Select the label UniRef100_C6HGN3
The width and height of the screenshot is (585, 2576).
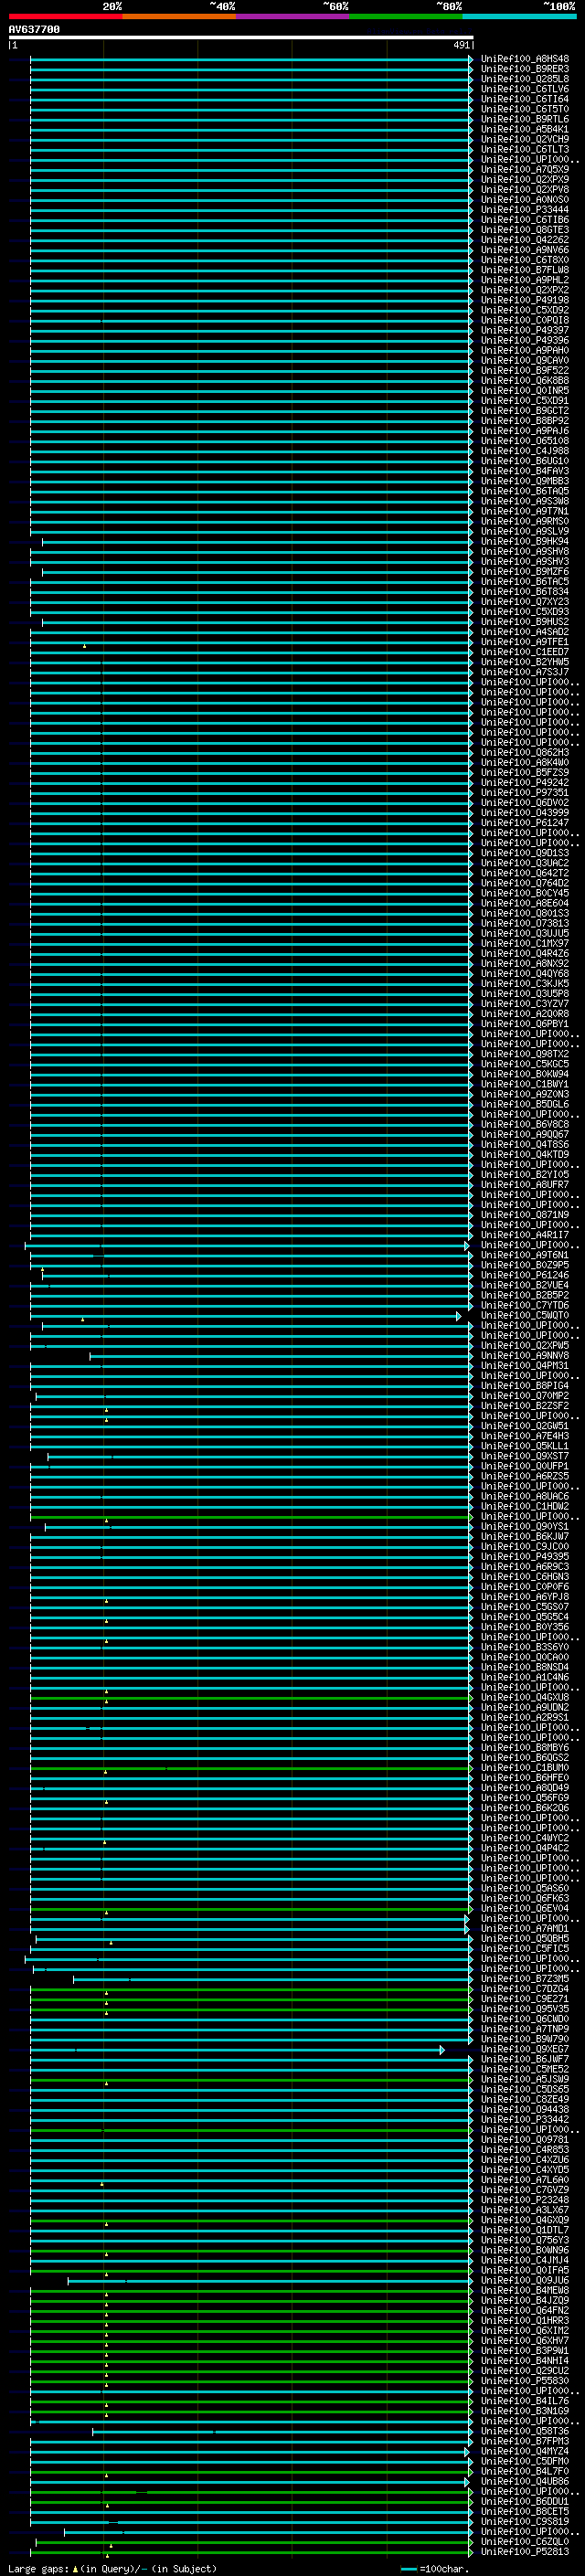tap(525, 1577)
